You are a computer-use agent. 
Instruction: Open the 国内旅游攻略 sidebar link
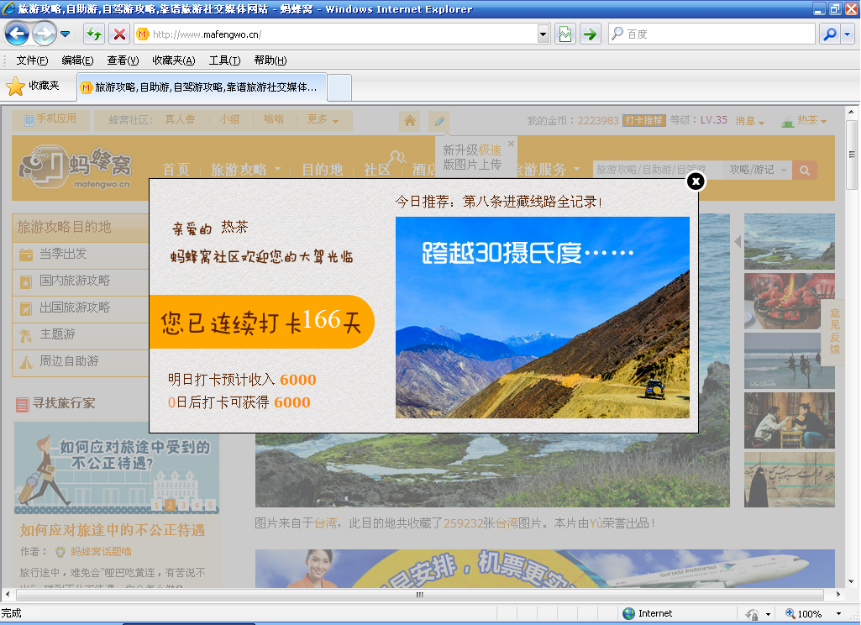[x=74, y=281]
